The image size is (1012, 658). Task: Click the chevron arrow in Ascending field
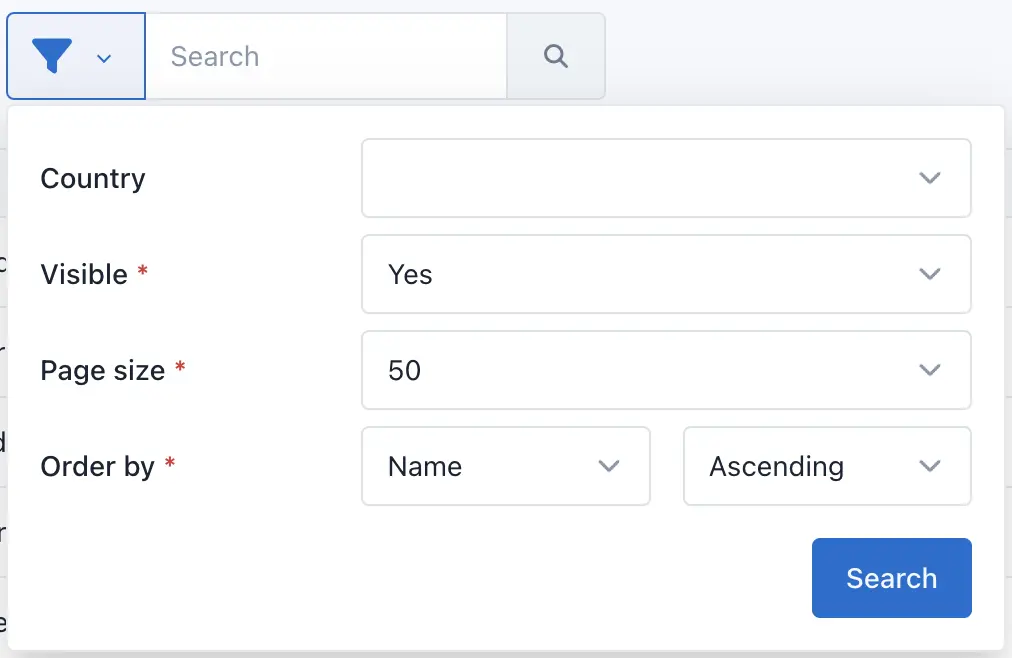pyautogui.click(x=929, y=466)
